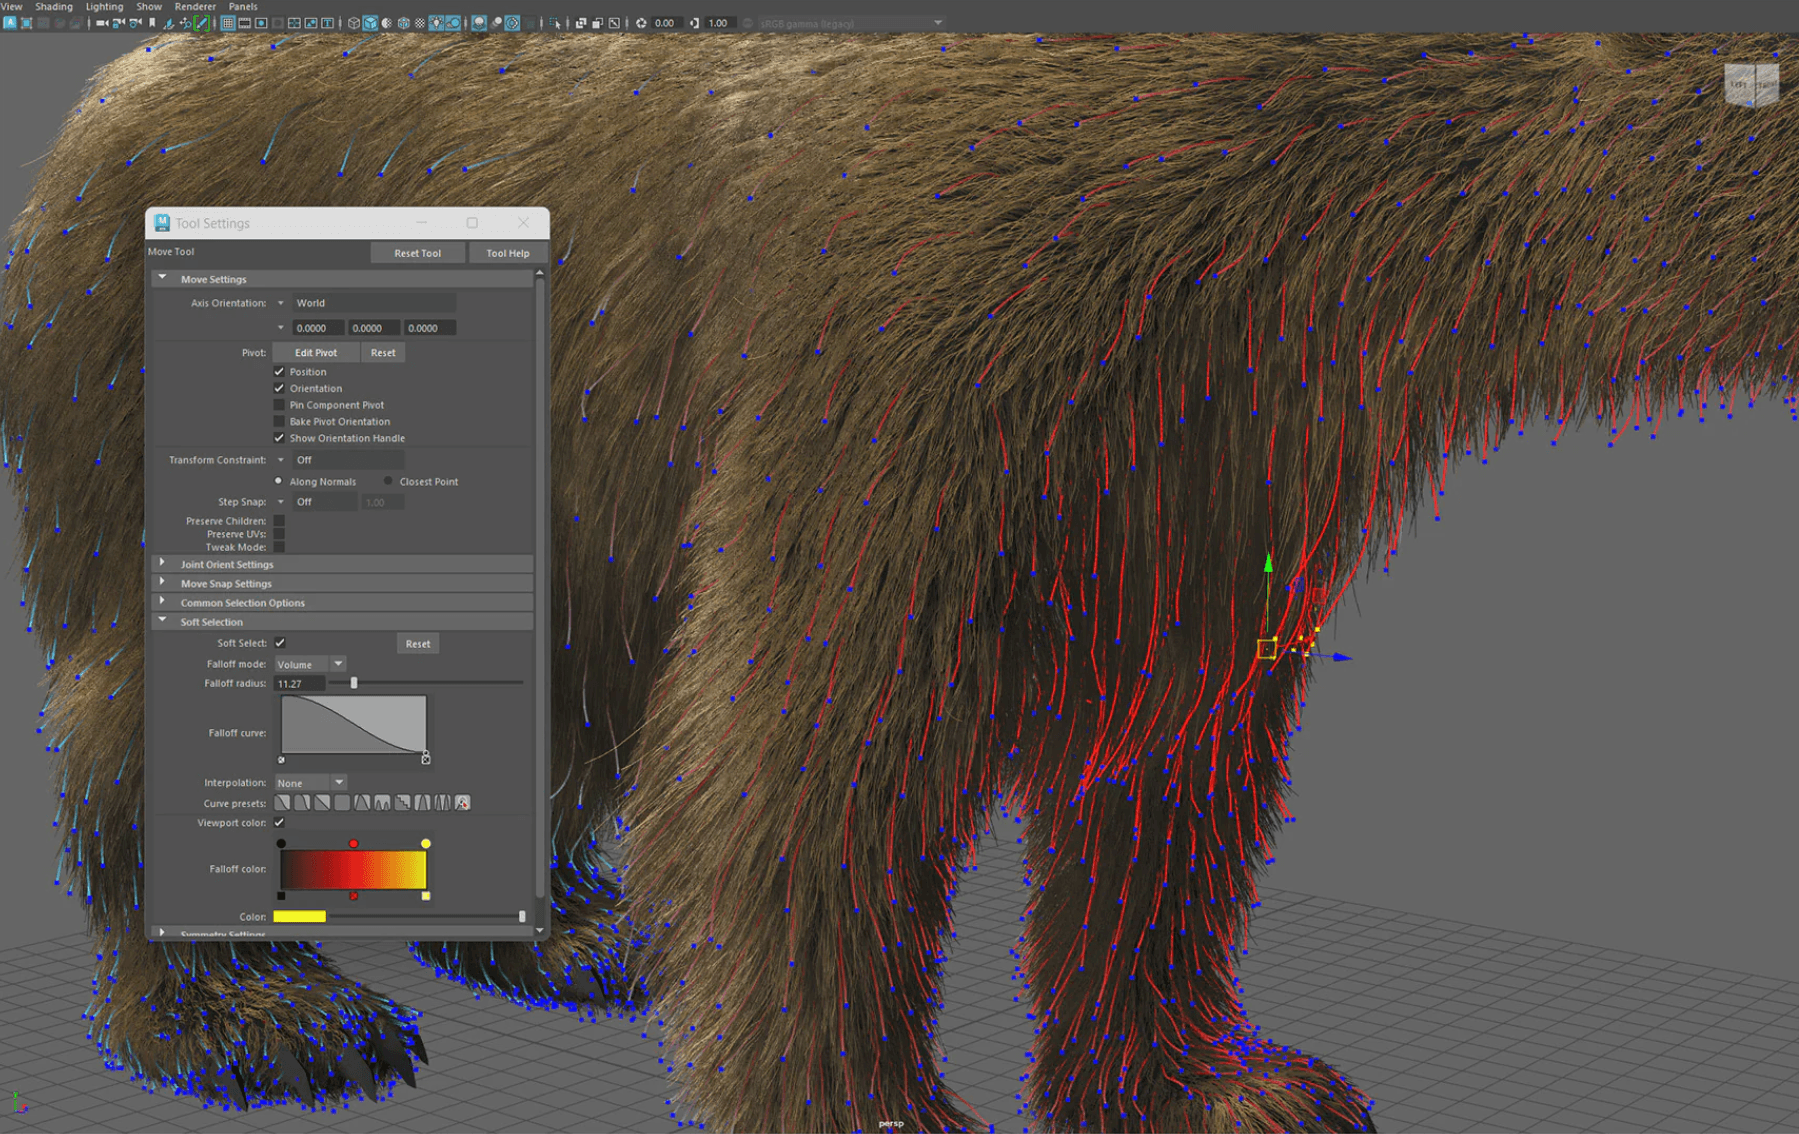Screen dimensions: 1799x1134
Task: Toggle the textured checker icon
Action: (x=420, y=23)
